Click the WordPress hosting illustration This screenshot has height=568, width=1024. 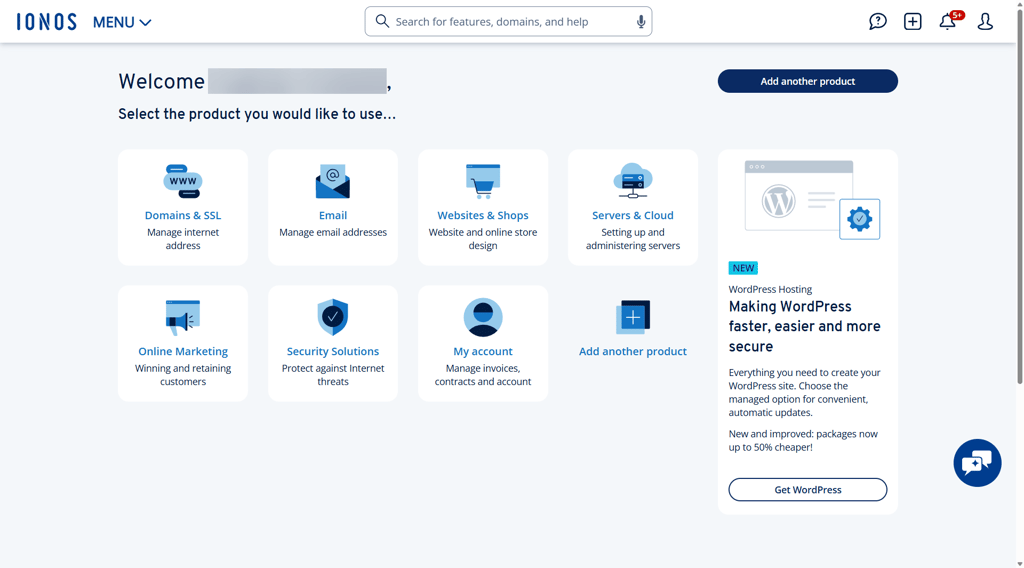812,200
